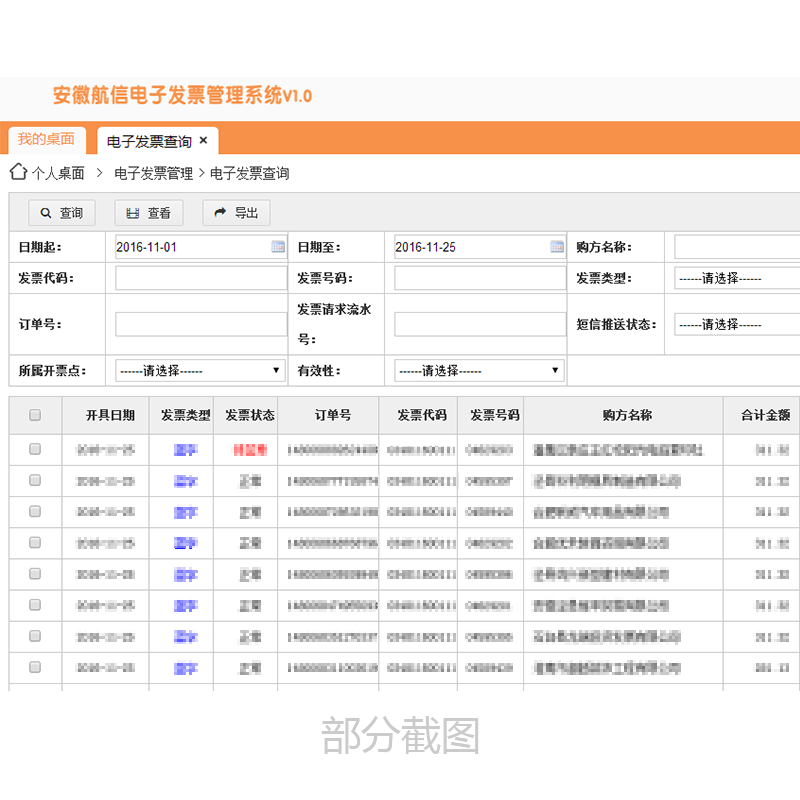
Task: Toggle the select-all checkbox in table header
Action: click(x=35, y=415)
